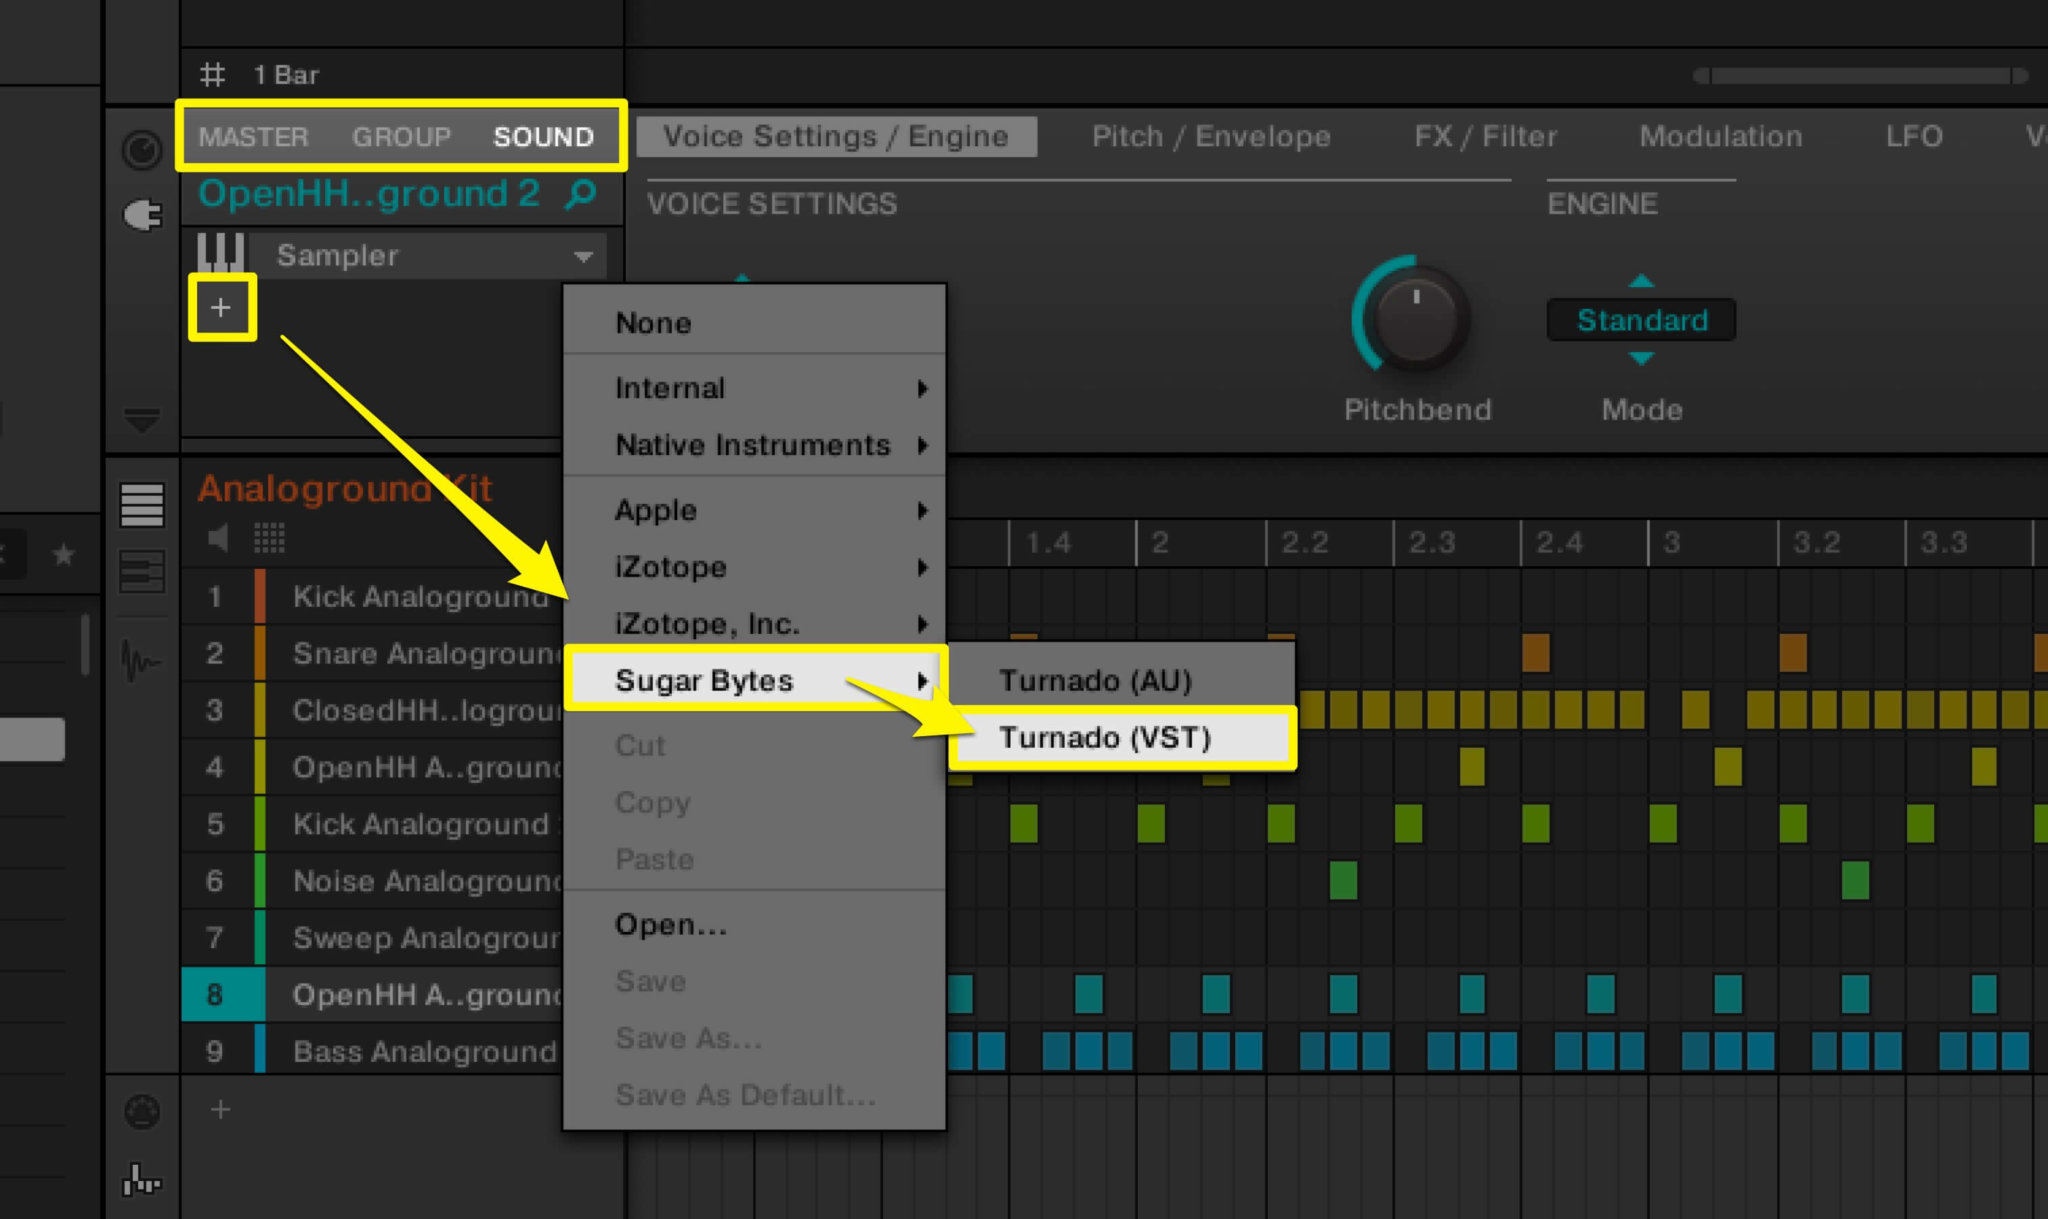The image size is (2048, 1219).
Task: Open the automation lane bars icon
Action: [141, 1181]
